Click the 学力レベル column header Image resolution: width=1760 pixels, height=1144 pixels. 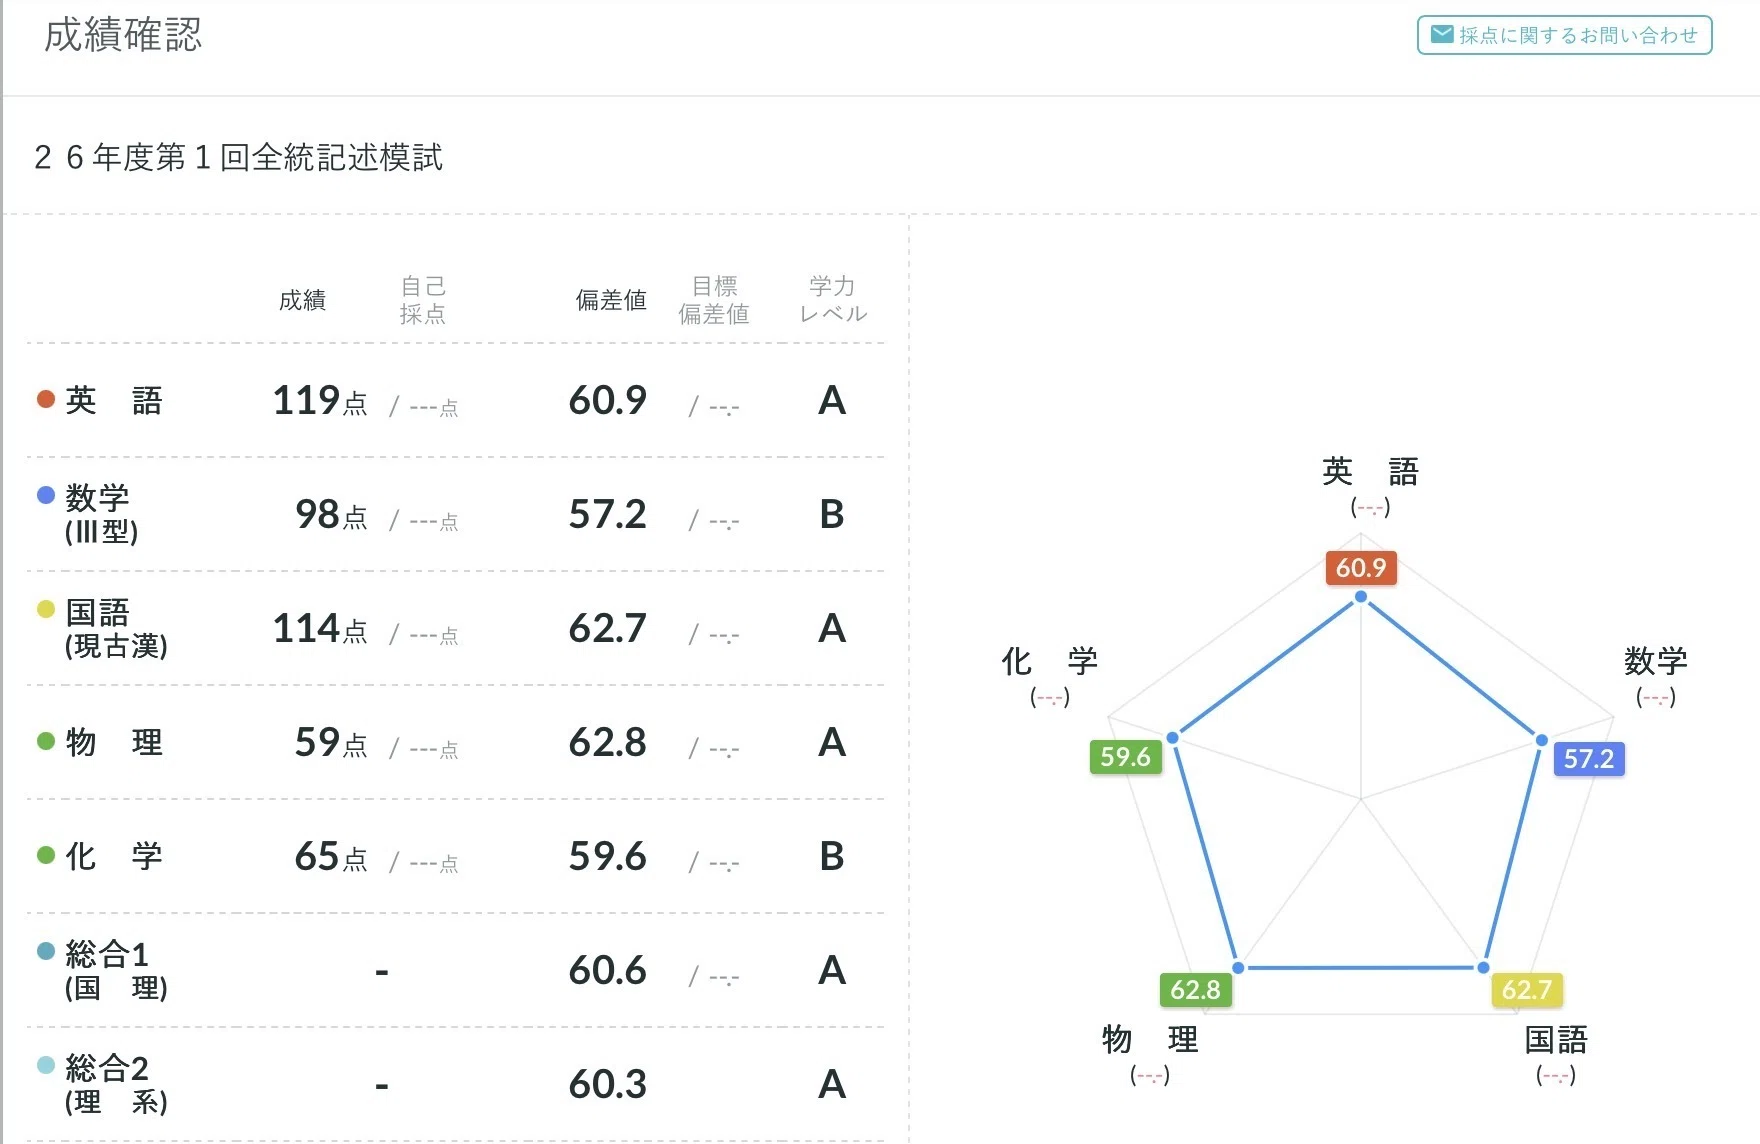tap(833, 300)
